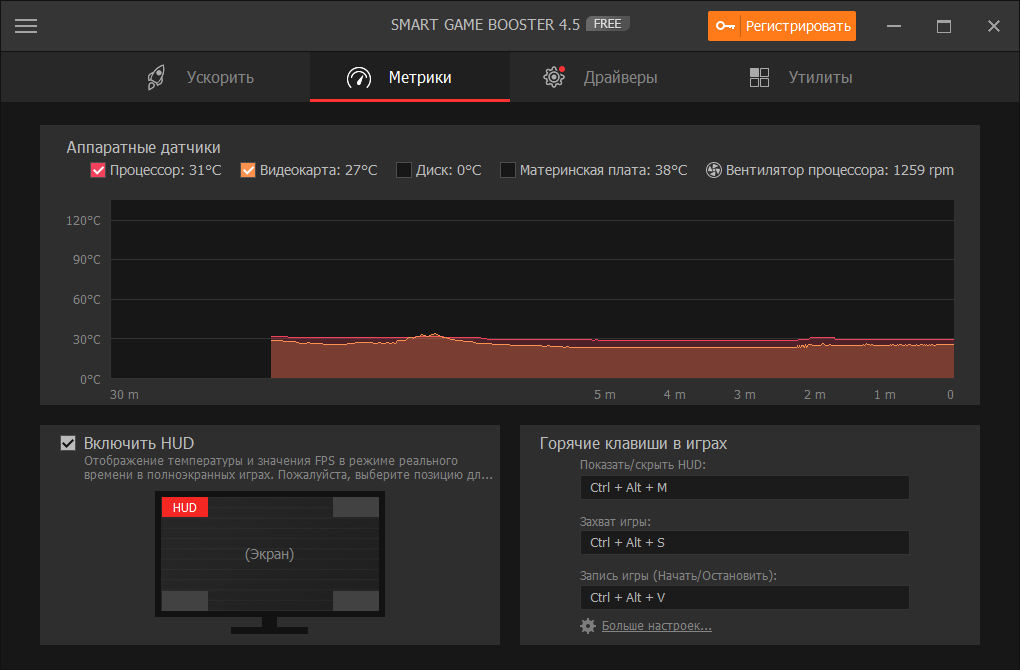This screenshot has width=1020, height=670.
Task: Click the gauge icon for Метрики
Action: [359, 77]
